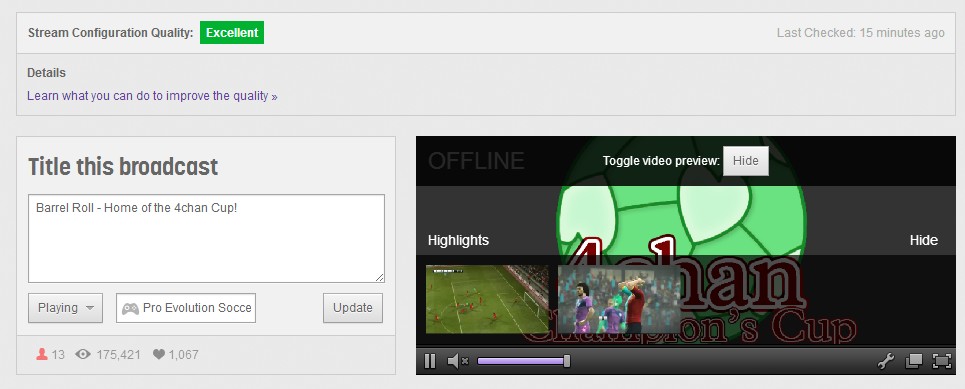Hide the video preview using the toggle button

pos(745,161)
